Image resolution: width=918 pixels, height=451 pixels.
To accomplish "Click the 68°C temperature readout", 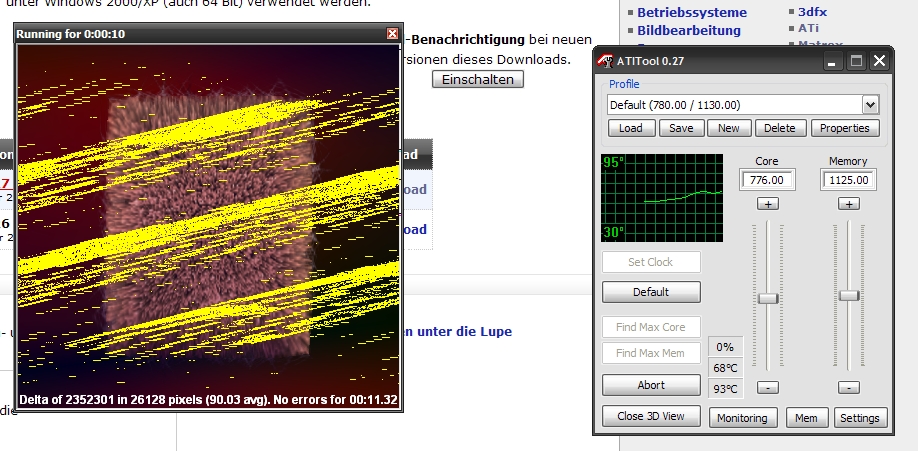I will point(725,368).
